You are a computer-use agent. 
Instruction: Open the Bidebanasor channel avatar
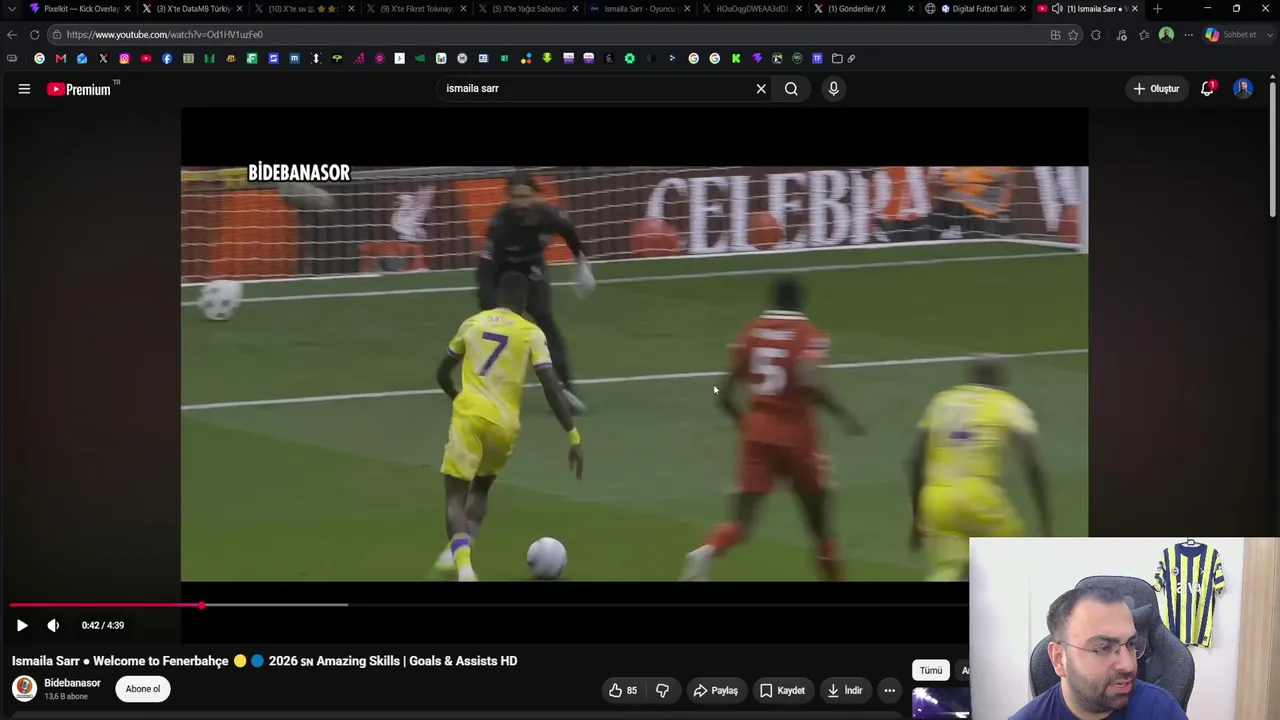24,689
